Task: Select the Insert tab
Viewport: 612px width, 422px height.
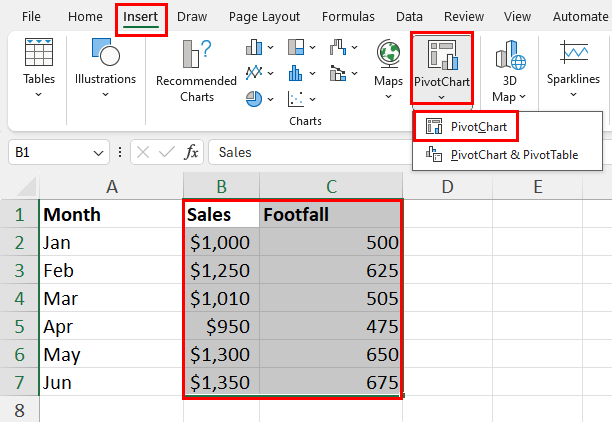Action: pyautogui.click(x=141, y=17)
